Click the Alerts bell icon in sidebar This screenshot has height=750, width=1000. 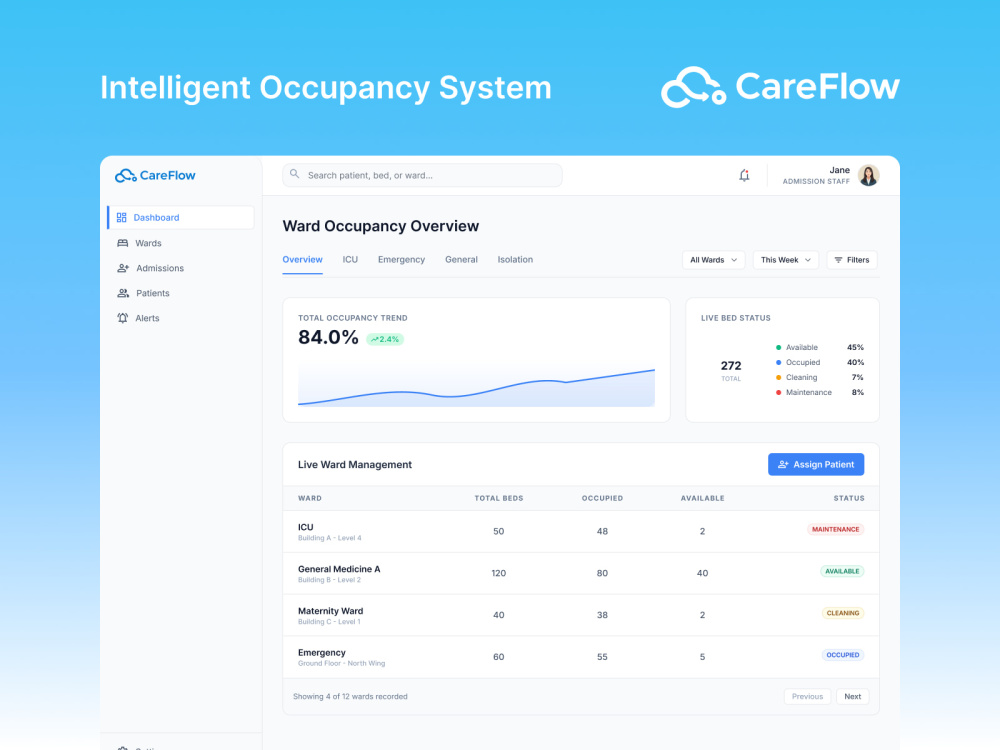pyautogui.click(x=122, y=318)
